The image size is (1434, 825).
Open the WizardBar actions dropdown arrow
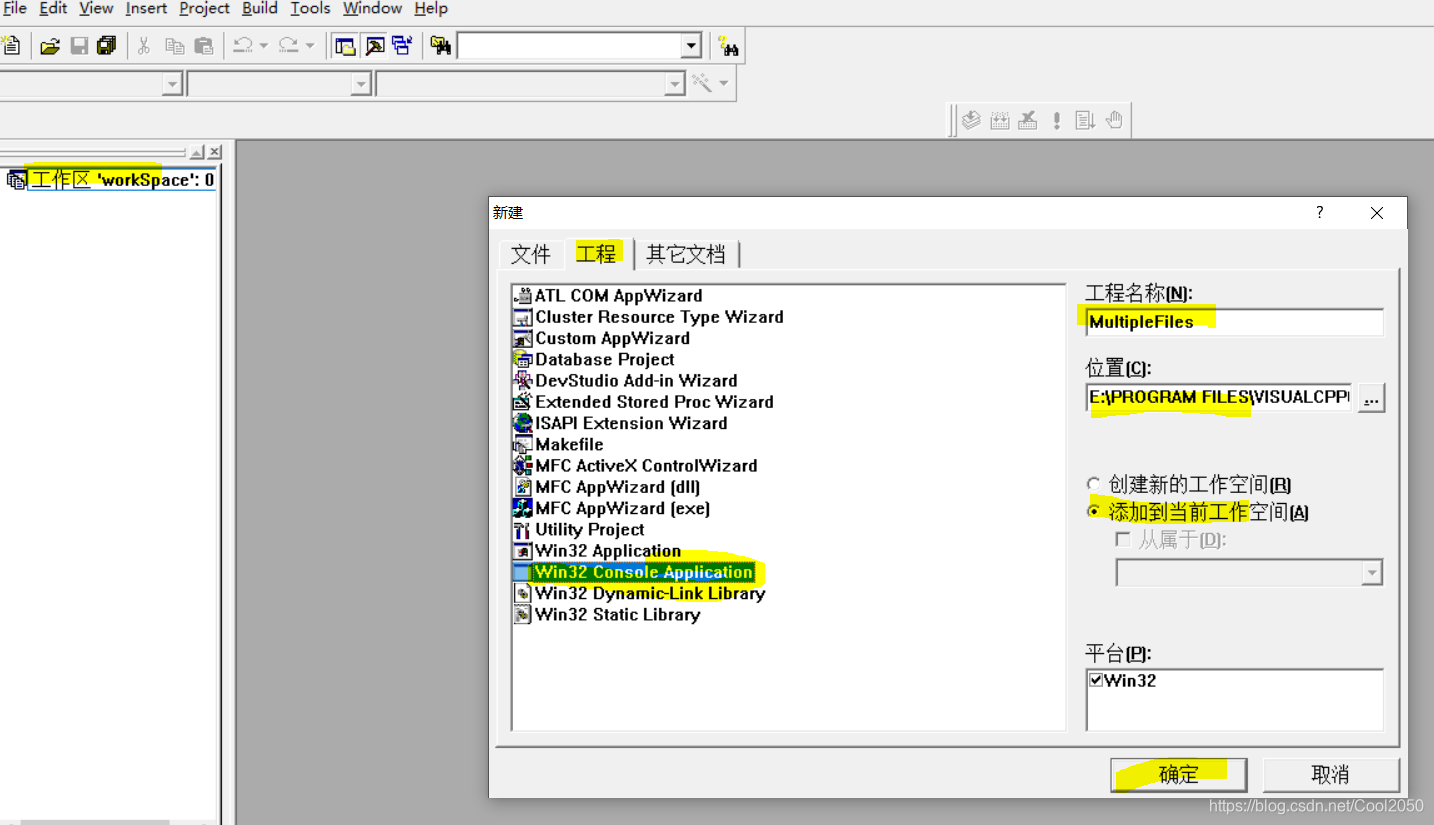click(x=724, y=84)
